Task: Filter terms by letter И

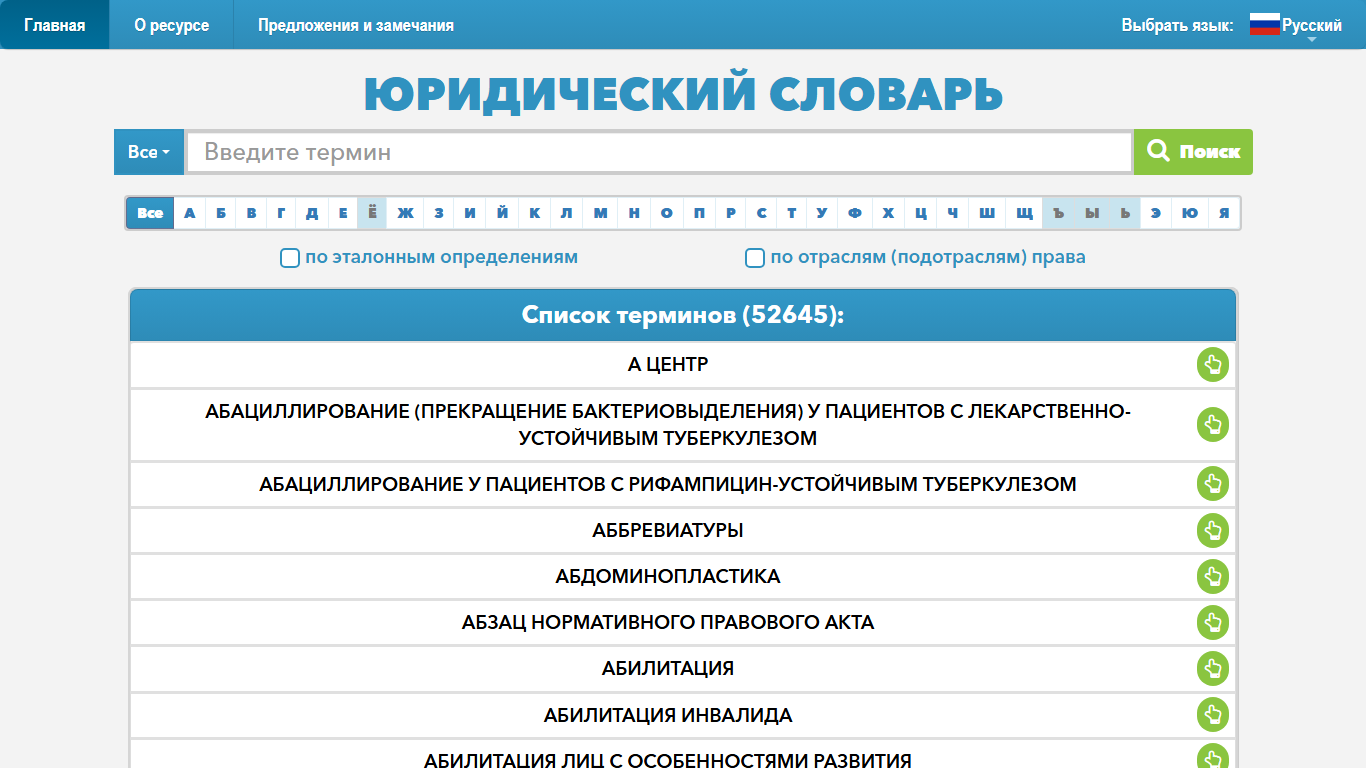Action: [x=470, y=213]
